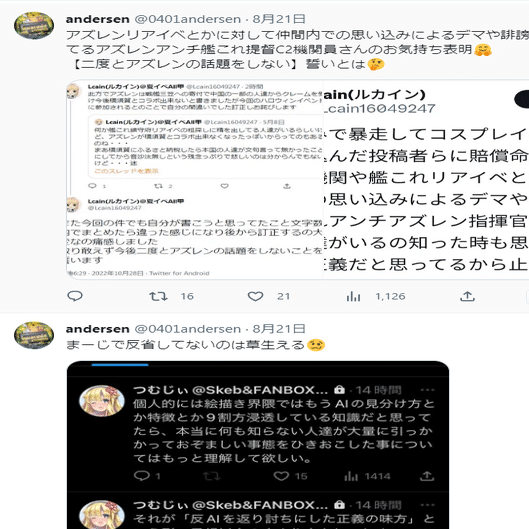The image size is (529, 529).
Task: Open @0401andersen handle on second tweet
Action: [188, 329]
